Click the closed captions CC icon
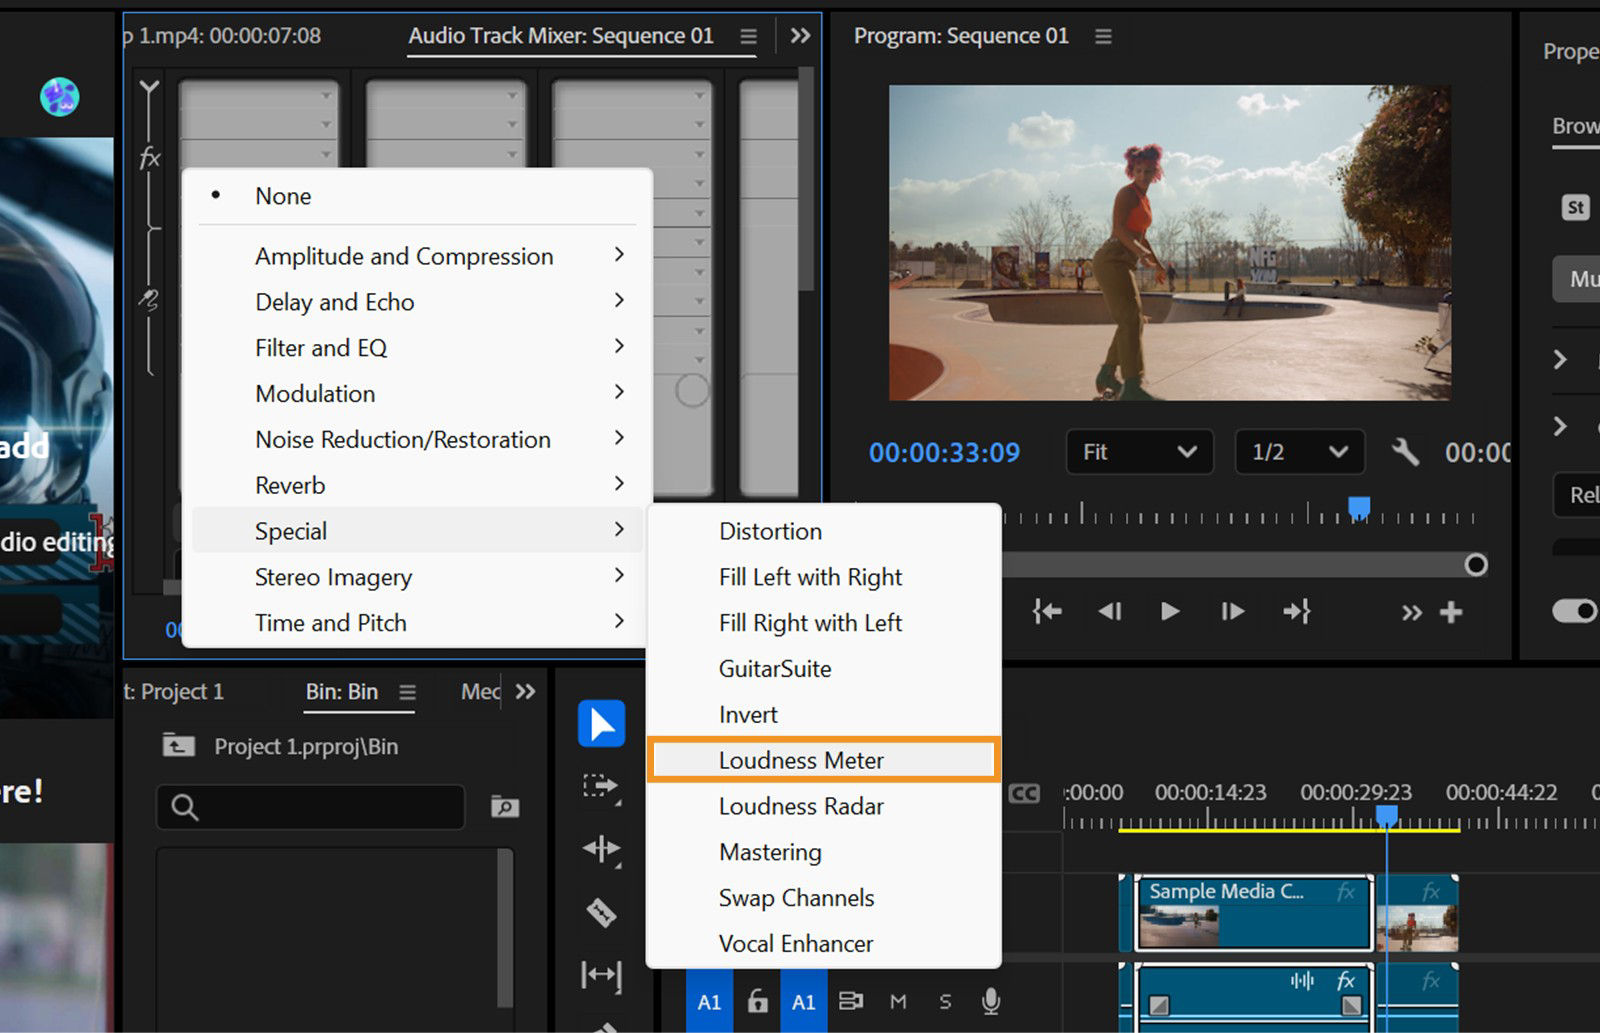Screen dimensions: 1600x1033 [x=1024, y=793]
